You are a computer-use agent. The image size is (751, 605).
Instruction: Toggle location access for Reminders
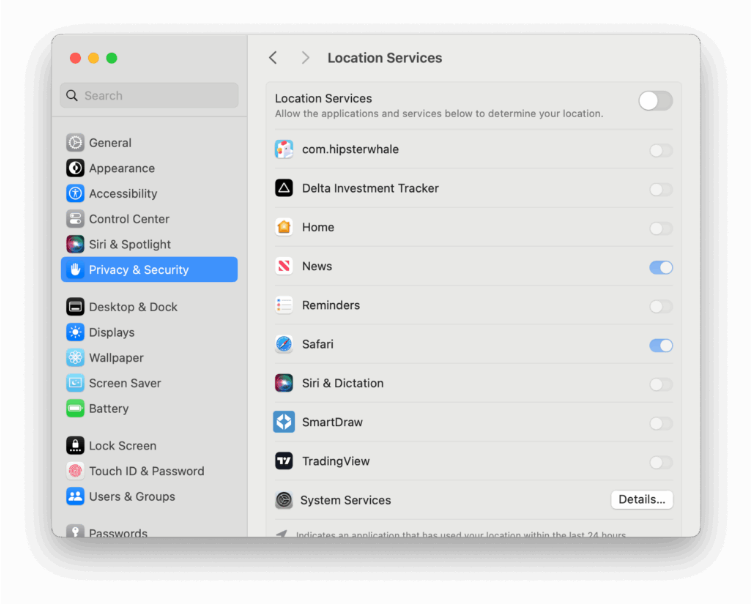(x=661, y=307)
